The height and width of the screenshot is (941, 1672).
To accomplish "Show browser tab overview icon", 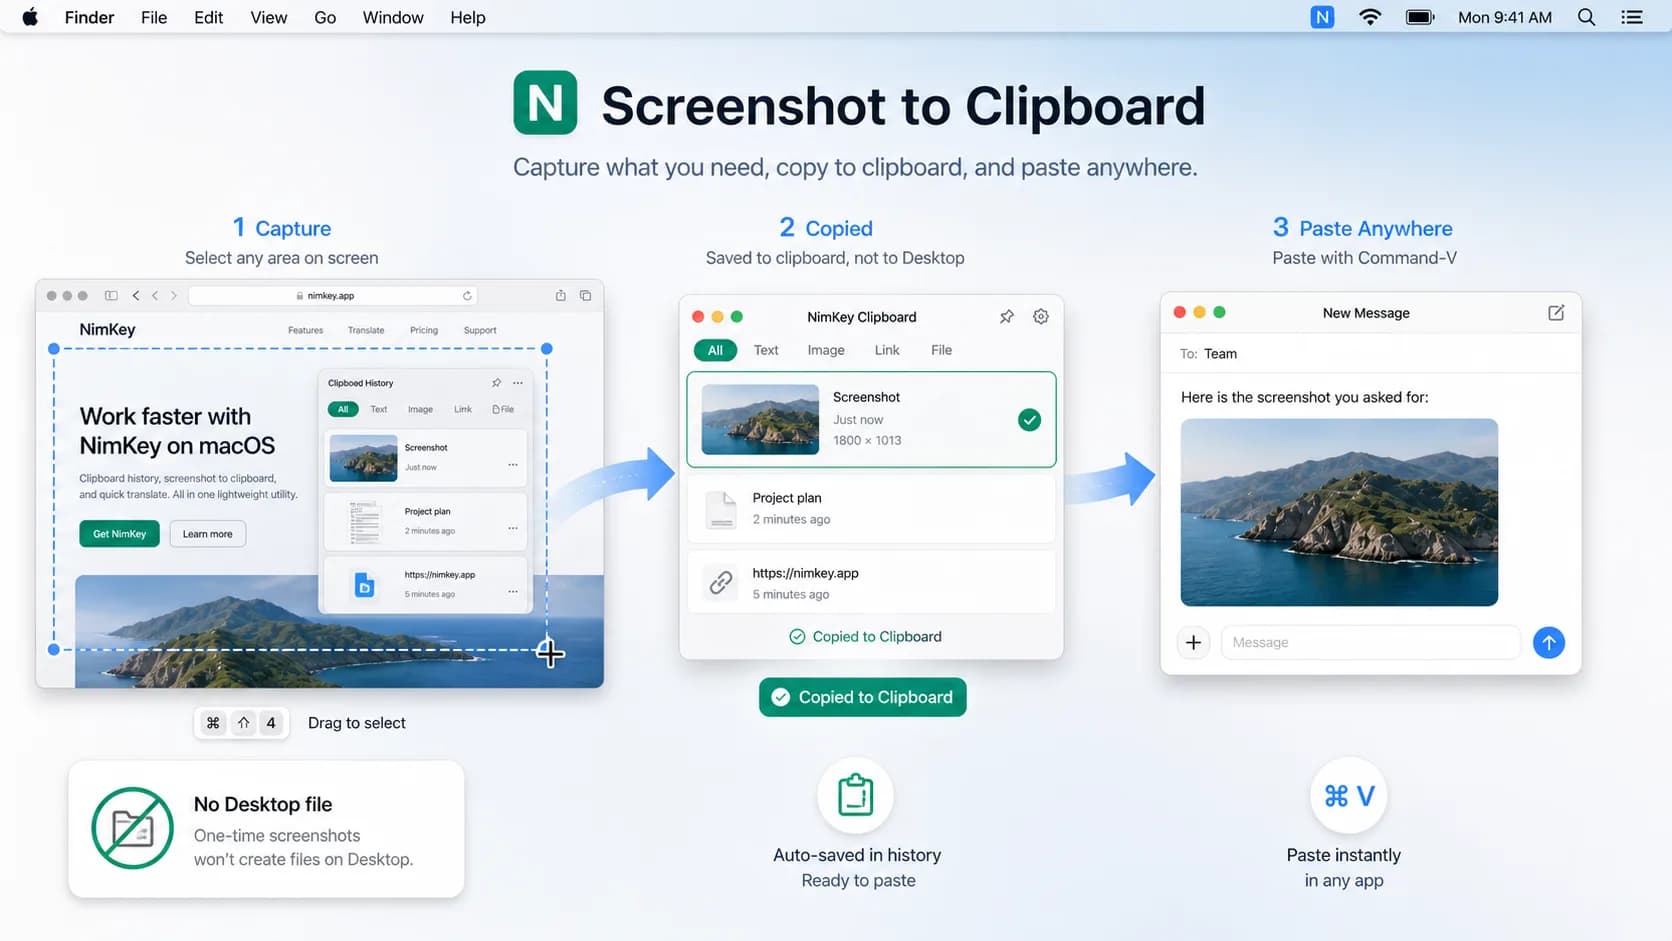I will click(x=586, y=296).
